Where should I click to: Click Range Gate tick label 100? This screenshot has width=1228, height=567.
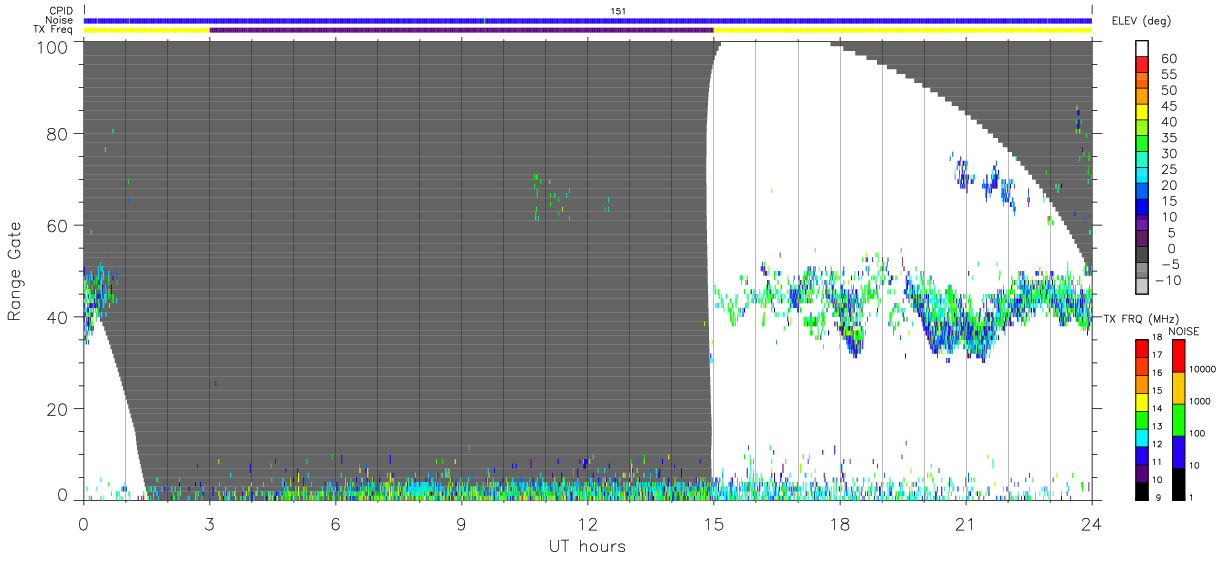coord(52,46)
